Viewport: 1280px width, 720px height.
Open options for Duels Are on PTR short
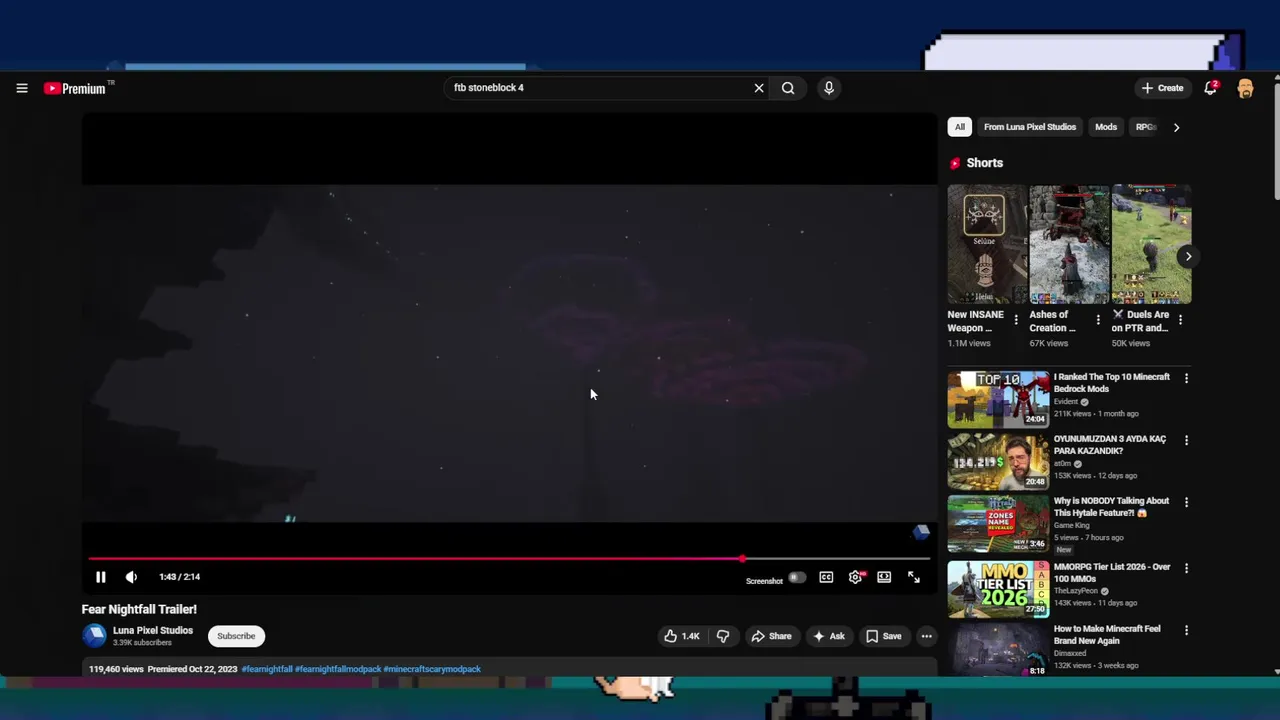tap(1180, 320)
